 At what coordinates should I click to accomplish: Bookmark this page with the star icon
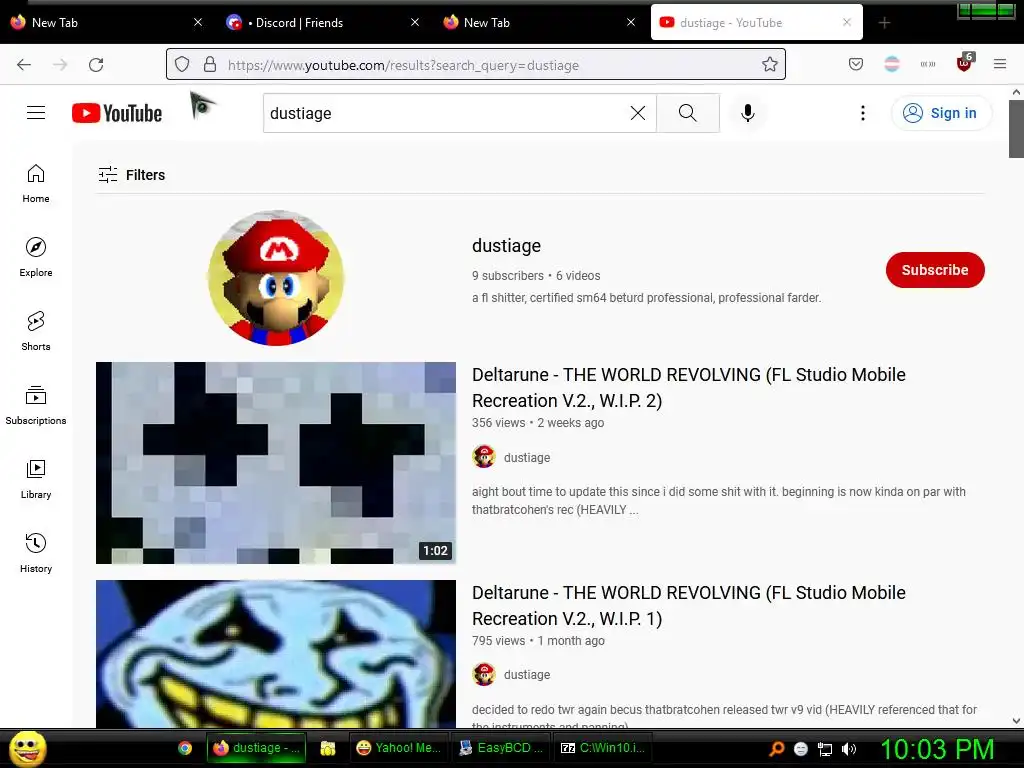coord(770,64)
